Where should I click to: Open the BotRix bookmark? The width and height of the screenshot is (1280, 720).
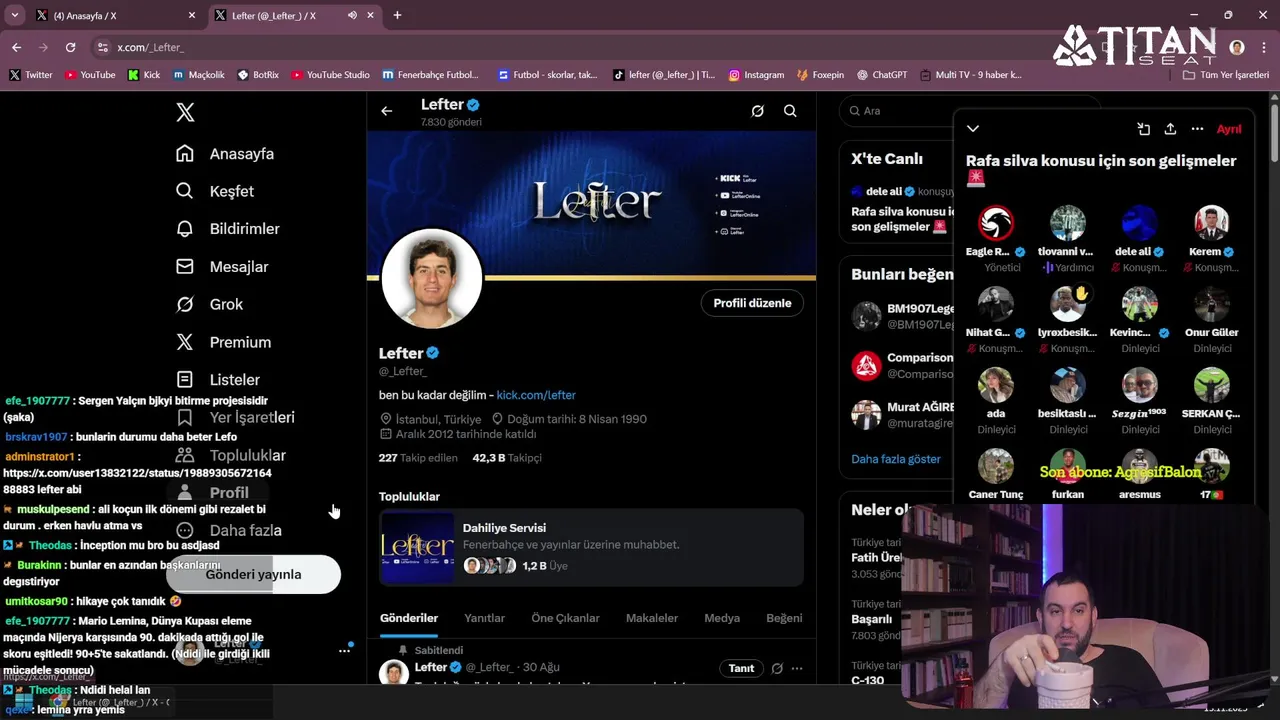tap(258, 75)
